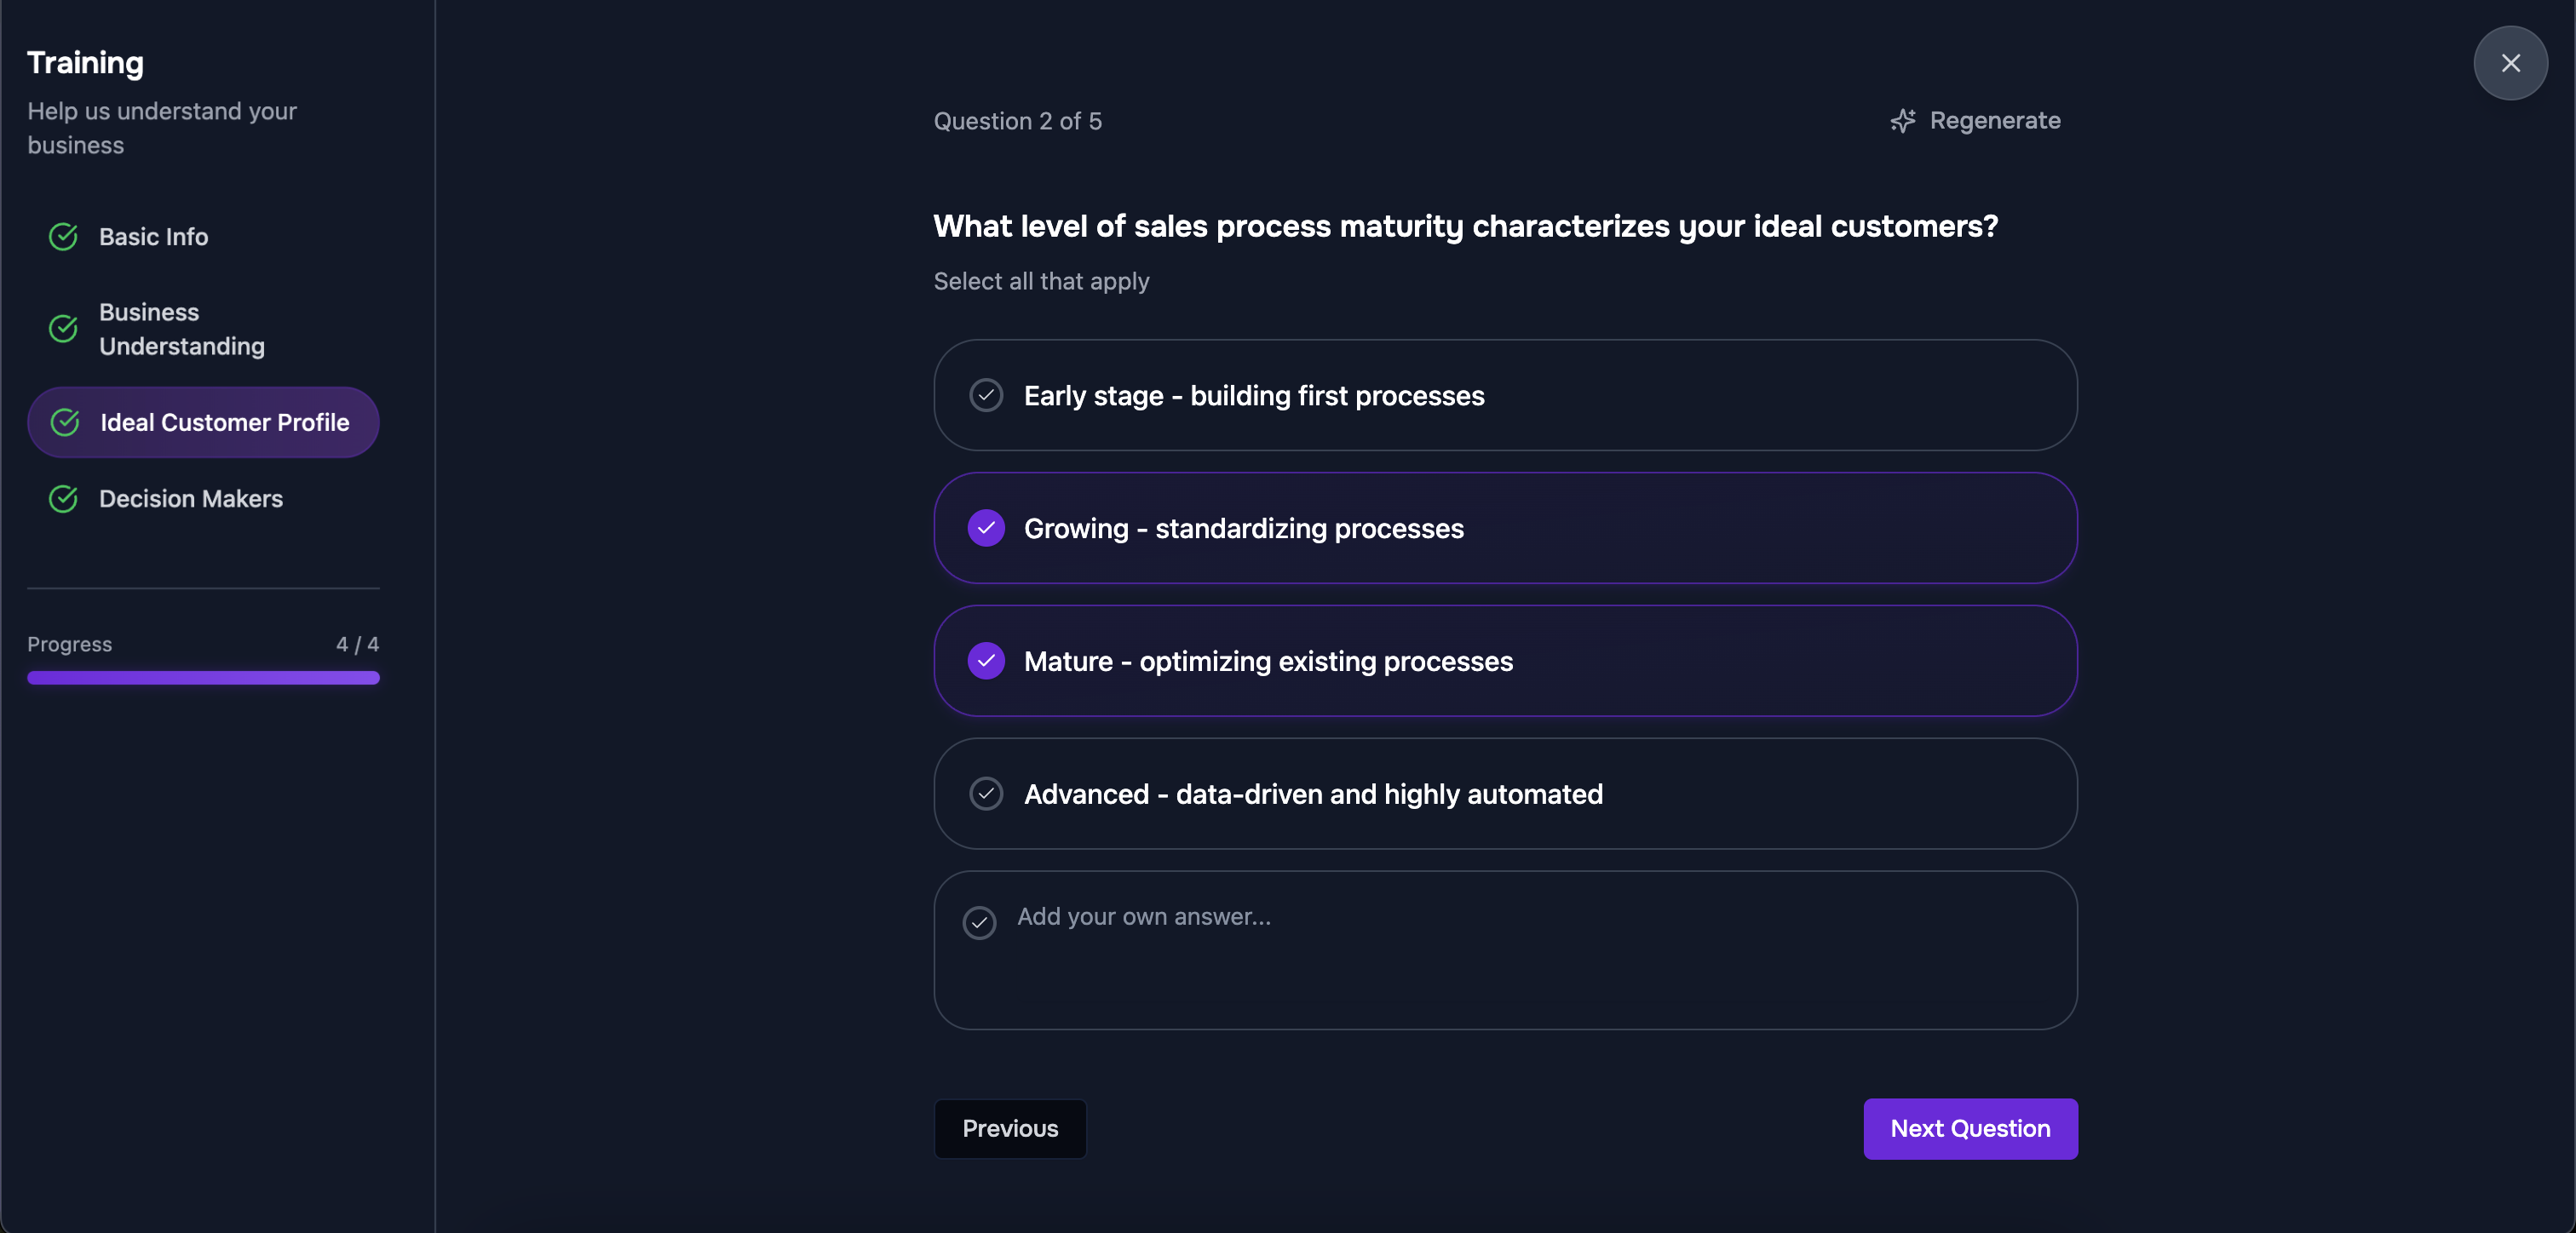Switch to Decision Makers step
This screenshot has width=2576, height=1233.
(x=191, y=499)
